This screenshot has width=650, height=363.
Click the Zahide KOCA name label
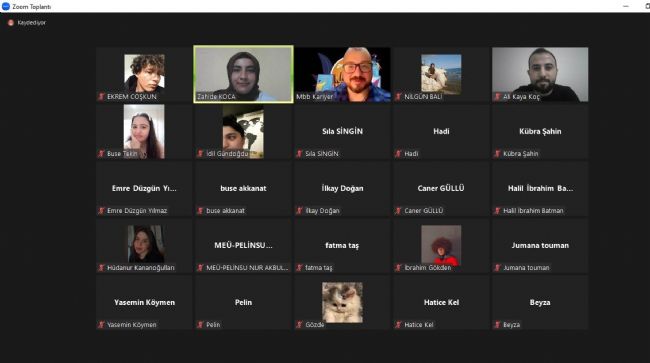pos(216,97)
